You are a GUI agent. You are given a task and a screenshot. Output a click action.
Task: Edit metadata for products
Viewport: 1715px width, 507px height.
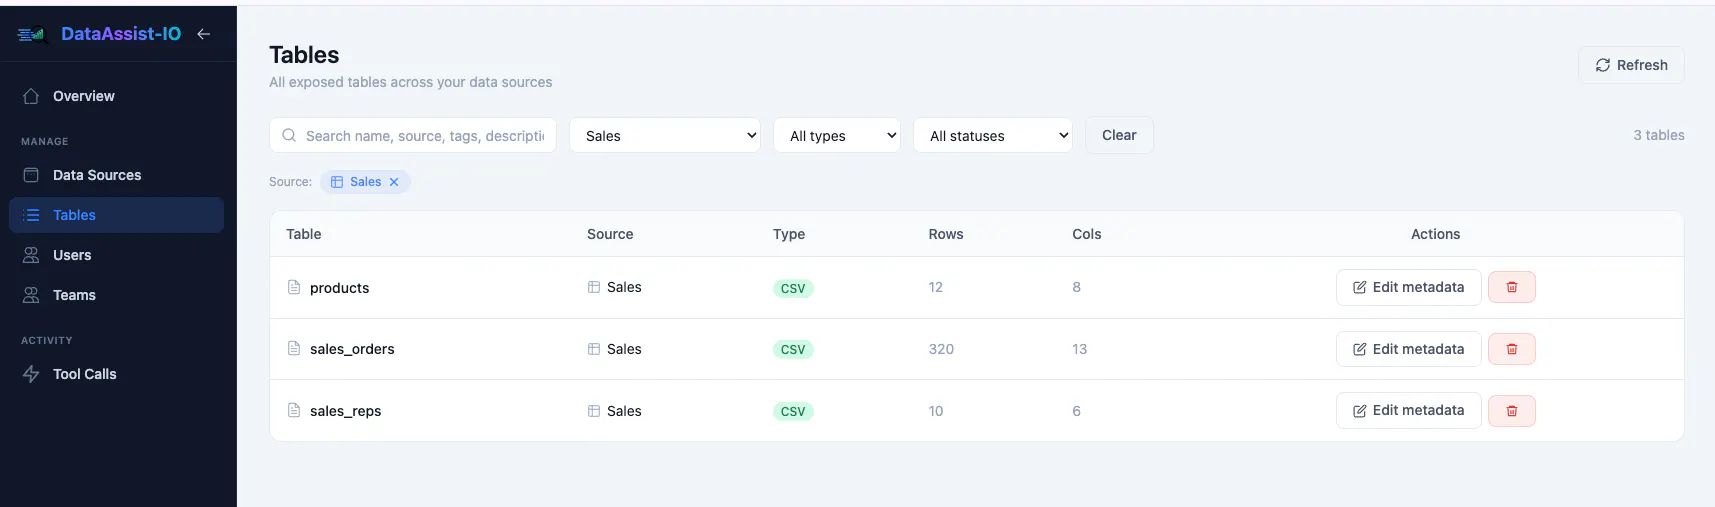(x=1408, y=287)
